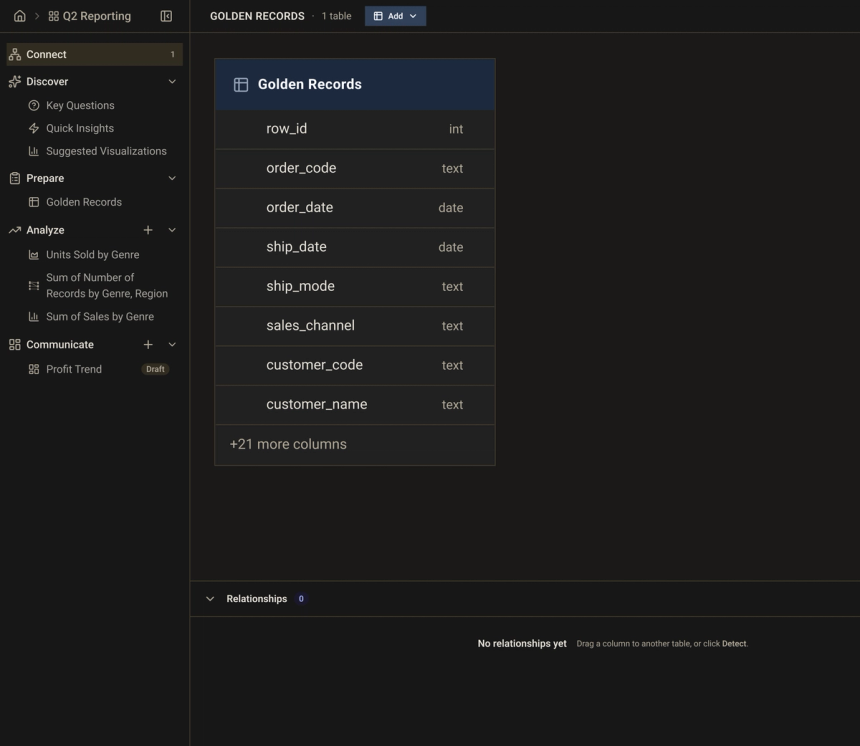
Task: Open Key Questions
Action: 80,105
